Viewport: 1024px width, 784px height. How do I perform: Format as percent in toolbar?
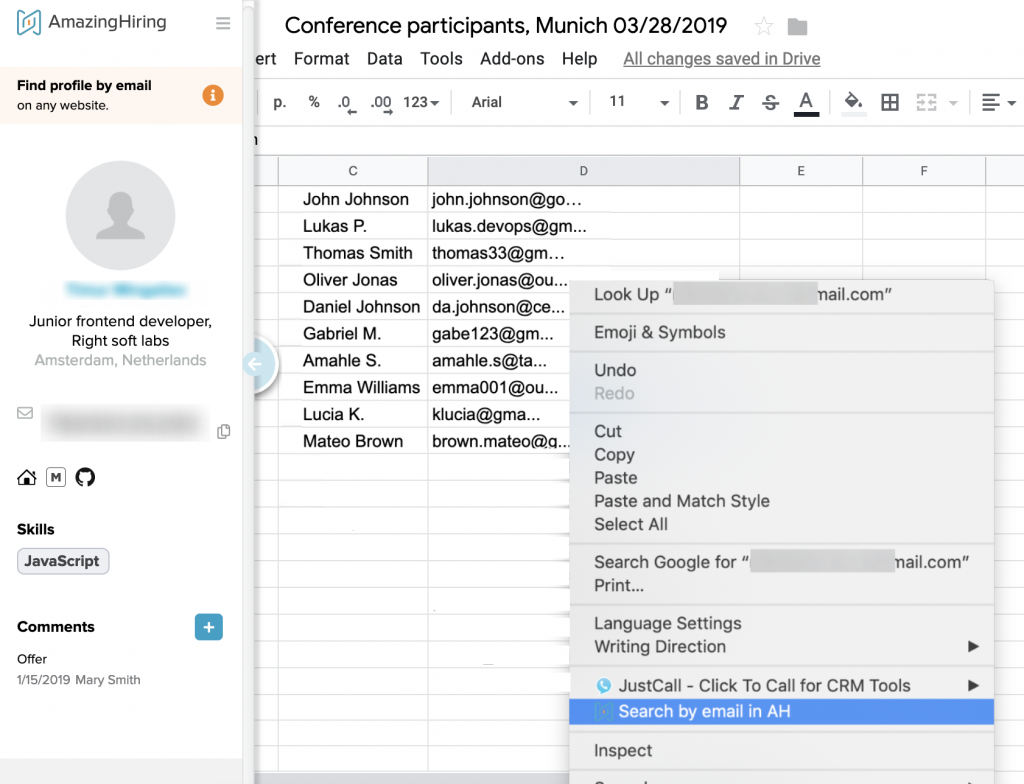[x=314, y=103]
